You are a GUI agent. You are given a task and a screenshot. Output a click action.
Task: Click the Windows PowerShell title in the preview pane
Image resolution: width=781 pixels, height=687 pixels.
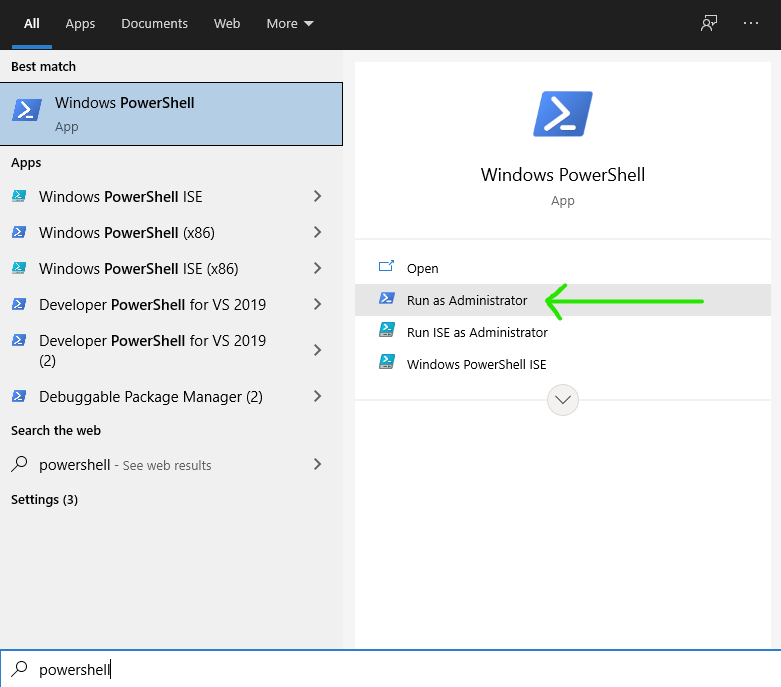click(x=563, y=175)
